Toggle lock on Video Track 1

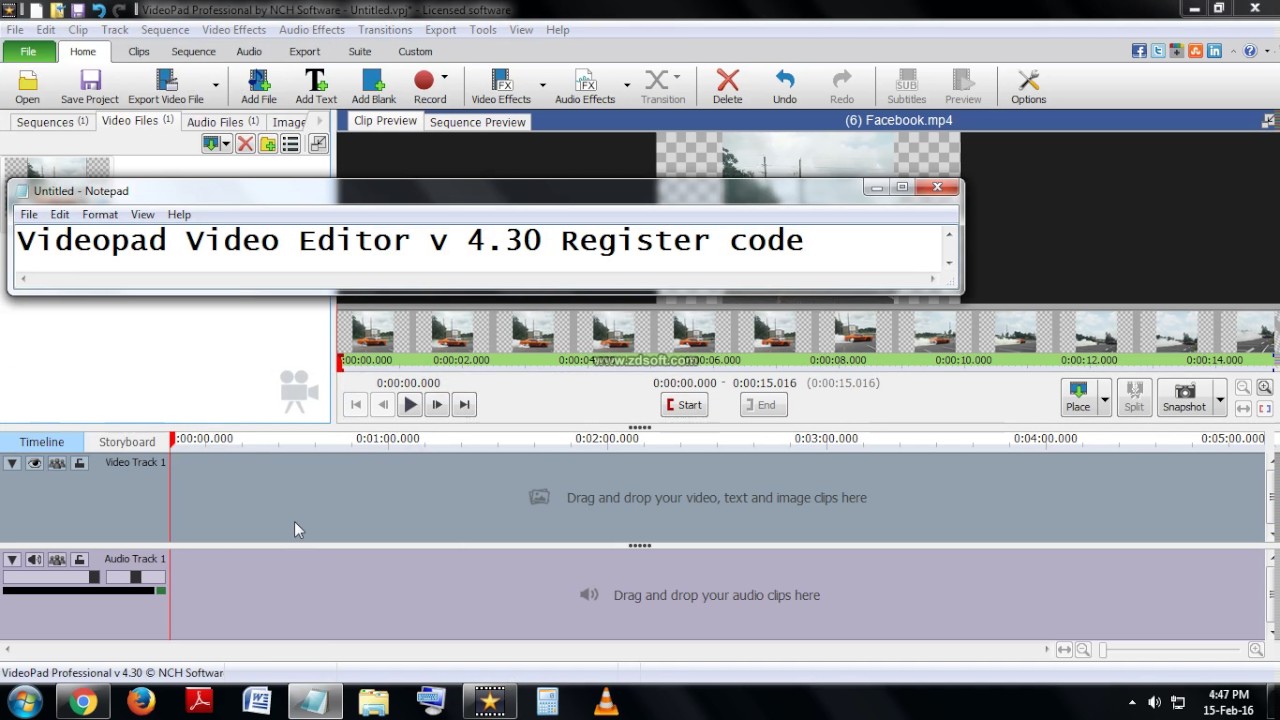(80, 463)
